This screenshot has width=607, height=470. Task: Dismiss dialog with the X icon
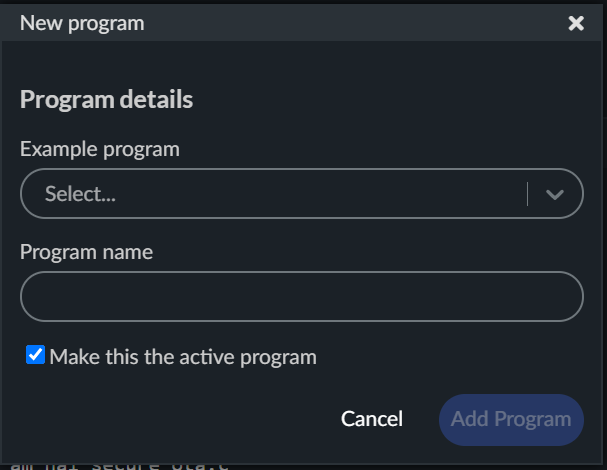coord(576,23)
